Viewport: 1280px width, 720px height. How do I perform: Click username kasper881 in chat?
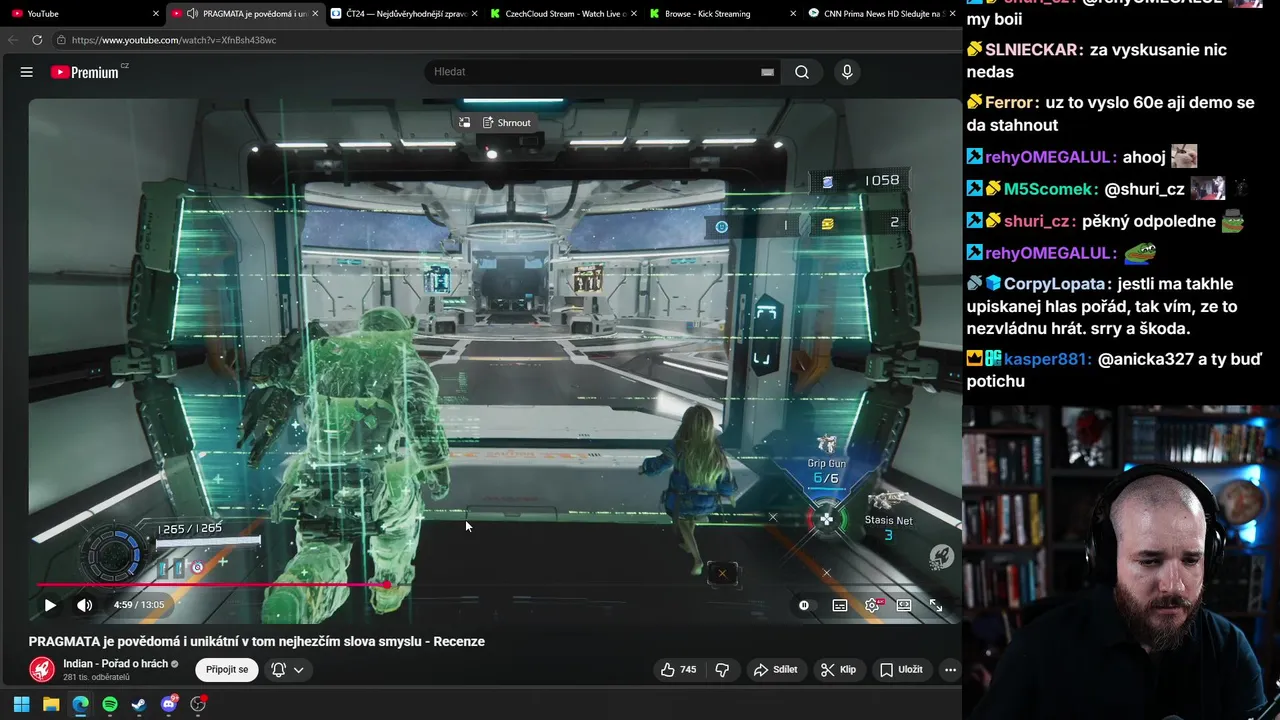pyautogui.click(x=1047, y=359)
